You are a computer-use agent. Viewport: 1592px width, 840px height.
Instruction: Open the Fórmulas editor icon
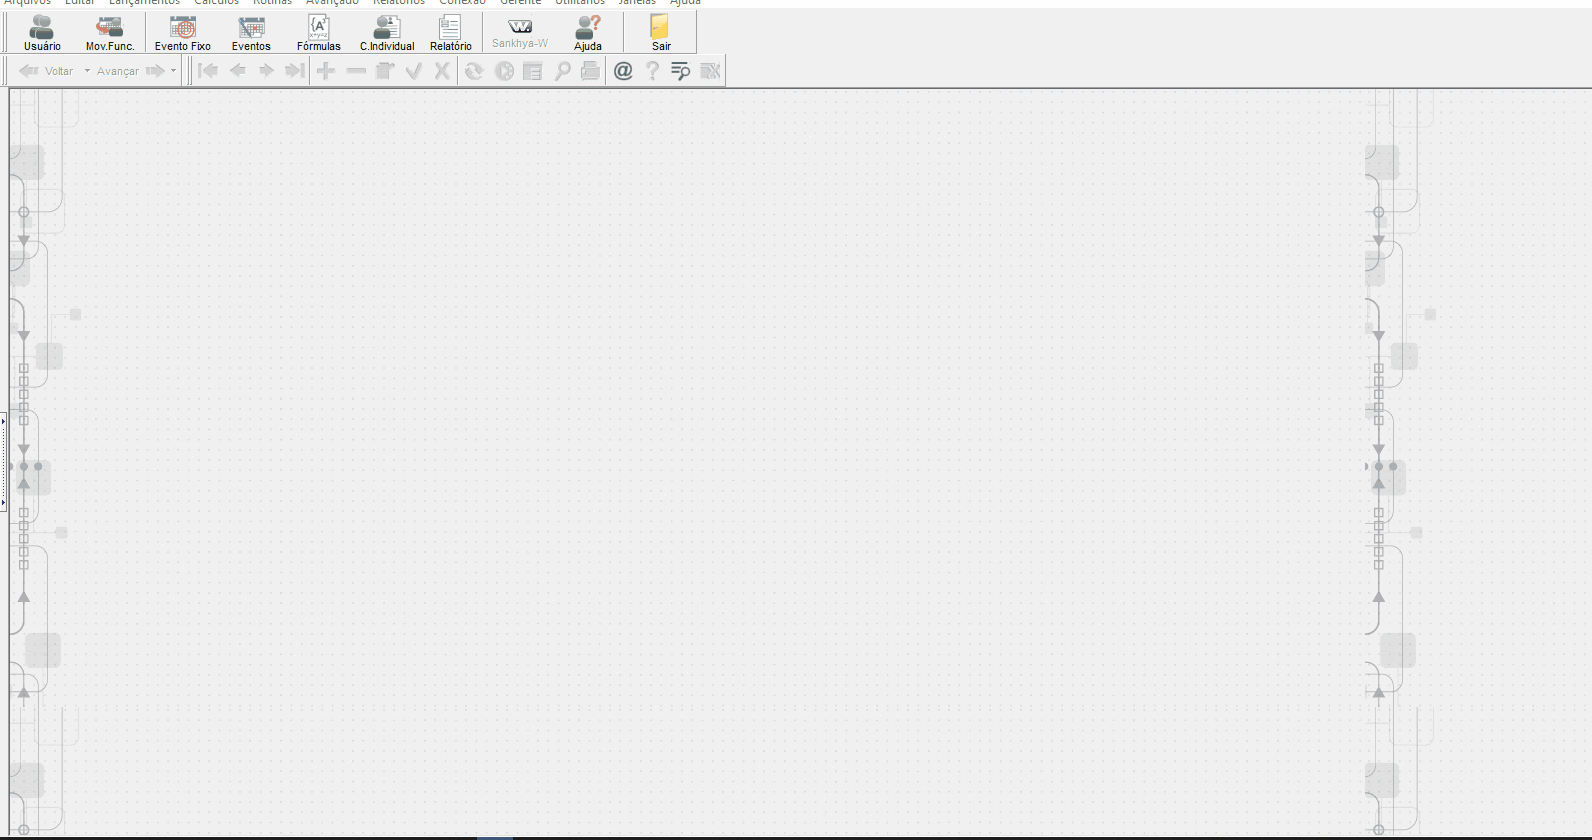pyautogui.click(x=319, y=33)
